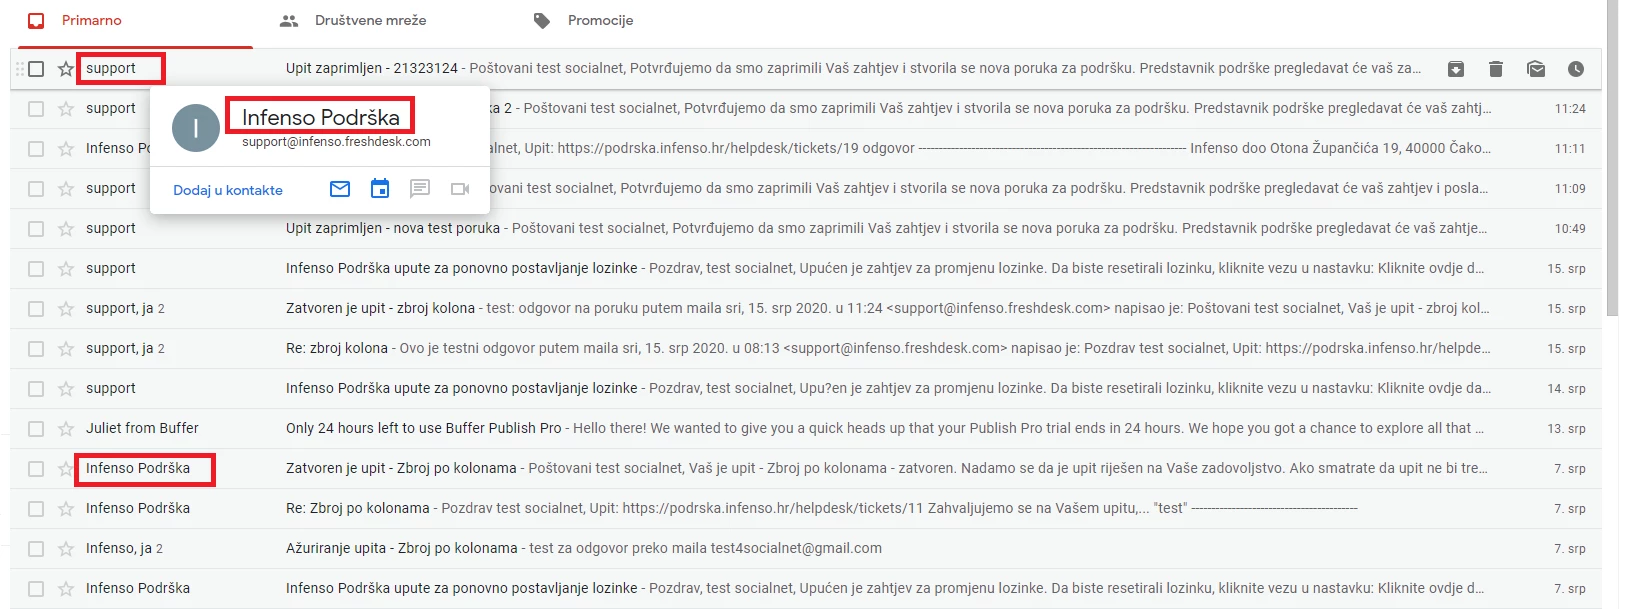Tick checkbox of the 11:11 Infenso email
The image size is (1628, 609).
36,149
